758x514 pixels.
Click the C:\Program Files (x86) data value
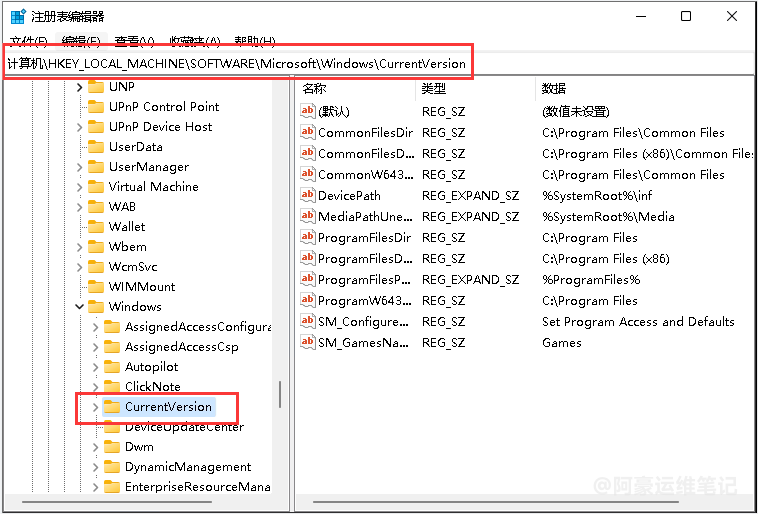[x=606, y=259]
